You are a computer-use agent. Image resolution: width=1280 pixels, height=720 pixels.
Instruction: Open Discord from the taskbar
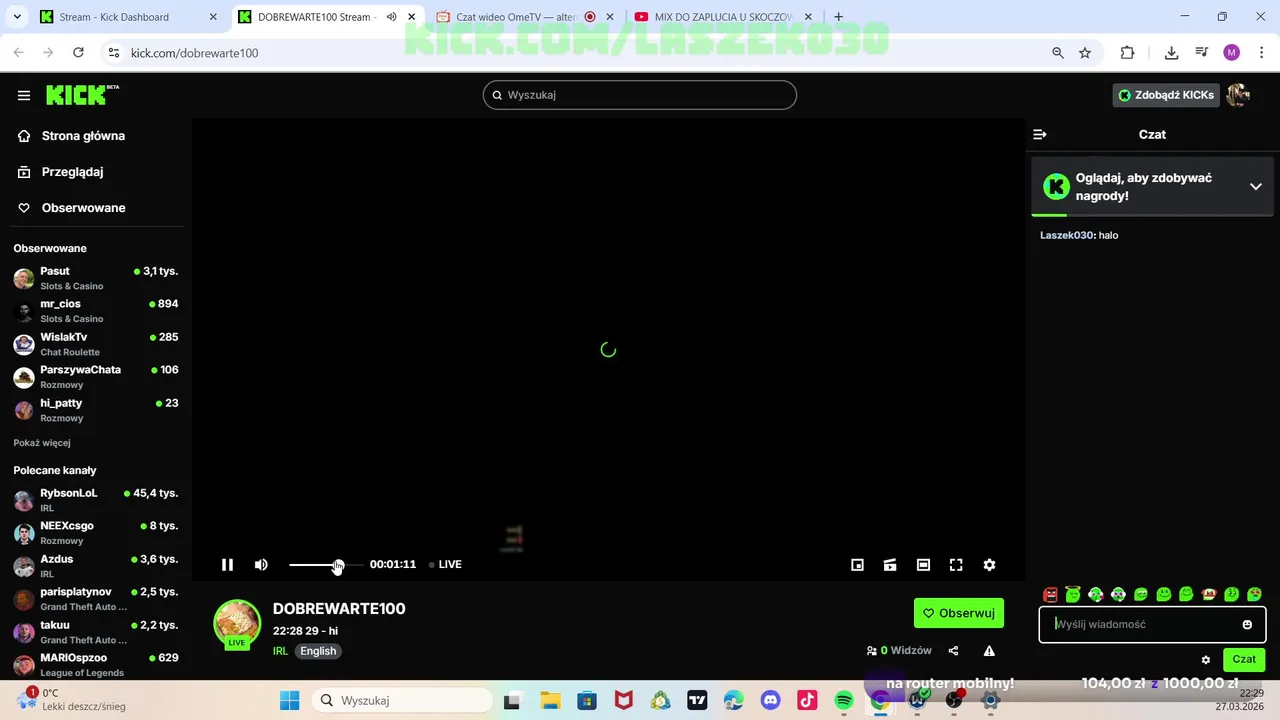pos(771,701)
